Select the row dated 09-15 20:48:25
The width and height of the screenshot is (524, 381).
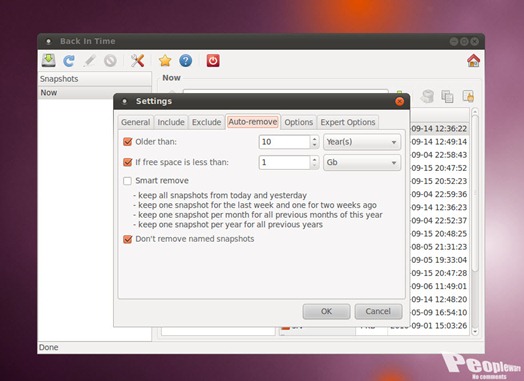(x=439, y=234)
